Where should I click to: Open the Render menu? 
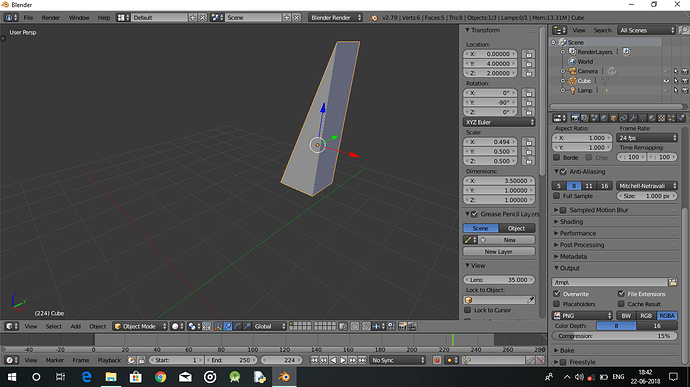(51, 18)
